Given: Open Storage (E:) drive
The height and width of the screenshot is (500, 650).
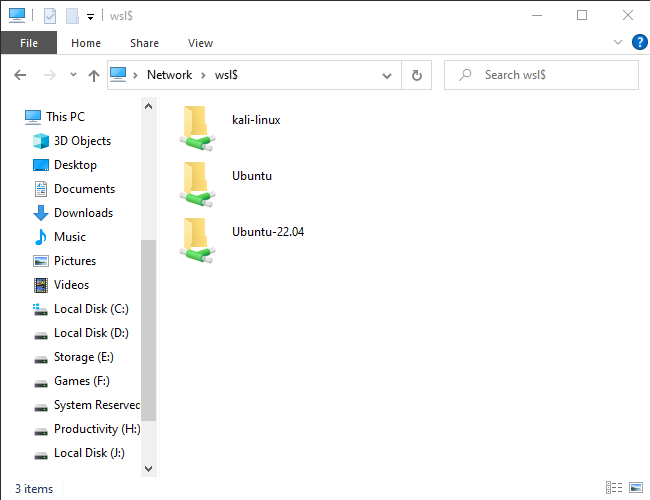Looking at the screenshot, I should tap(83, 357).
